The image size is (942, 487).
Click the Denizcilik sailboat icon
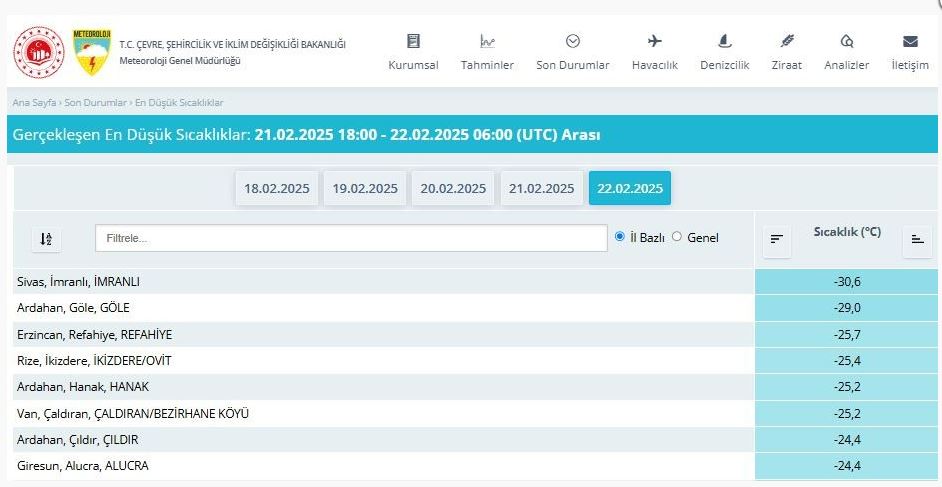[725, 42]
